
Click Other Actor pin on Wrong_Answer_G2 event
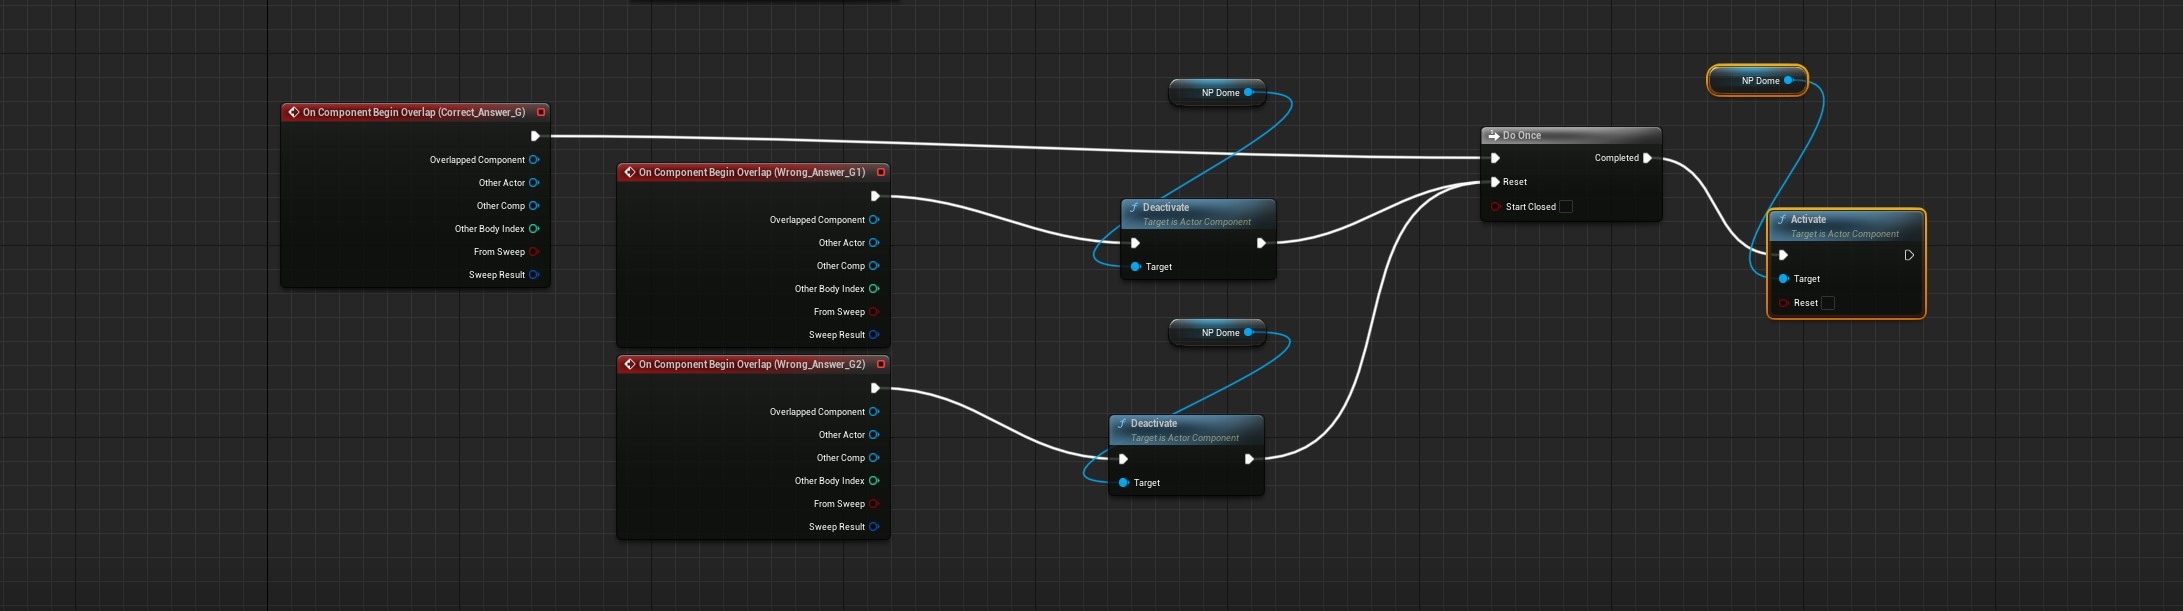click(x=874, y=435)
